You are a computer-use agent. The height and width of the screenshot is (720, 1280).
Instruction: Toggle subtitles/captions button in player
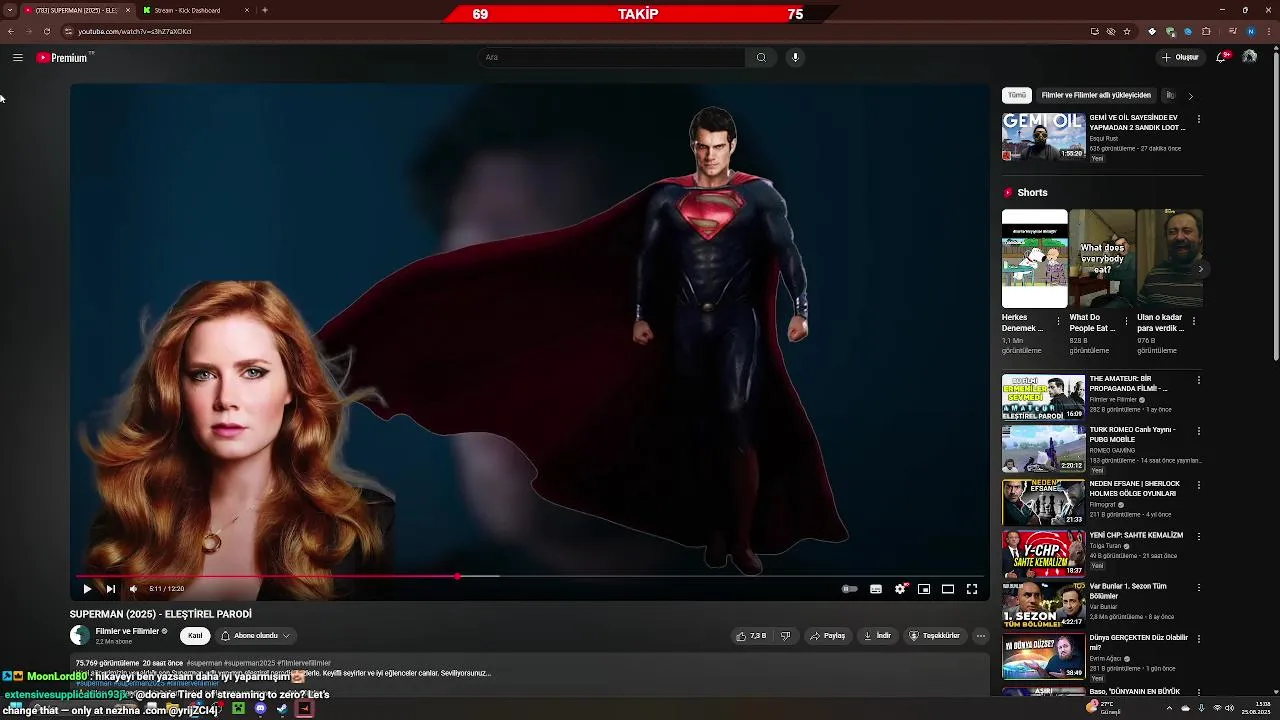pyautogui.click(x=876, y=589)
